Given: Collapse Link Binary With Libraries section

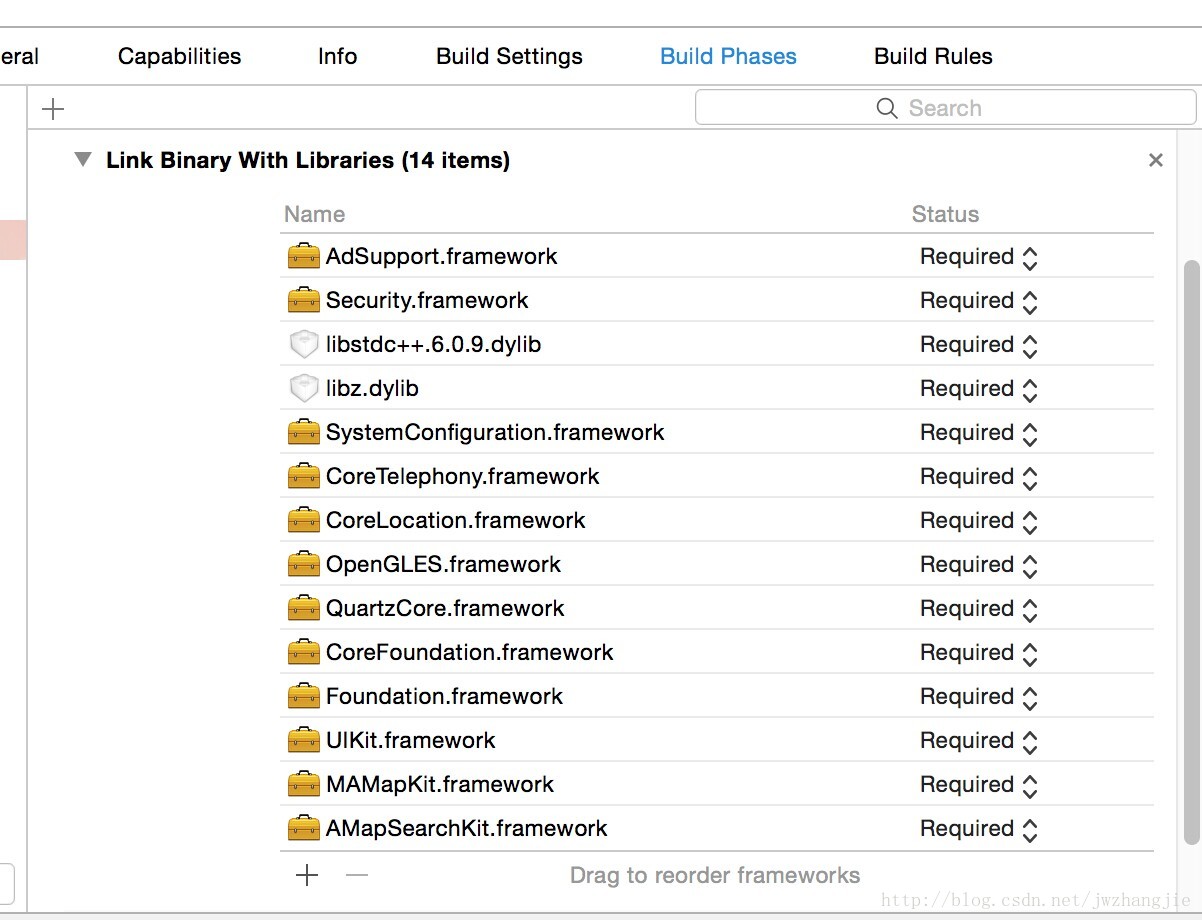Looking at the screenshot, I should 83,160.
